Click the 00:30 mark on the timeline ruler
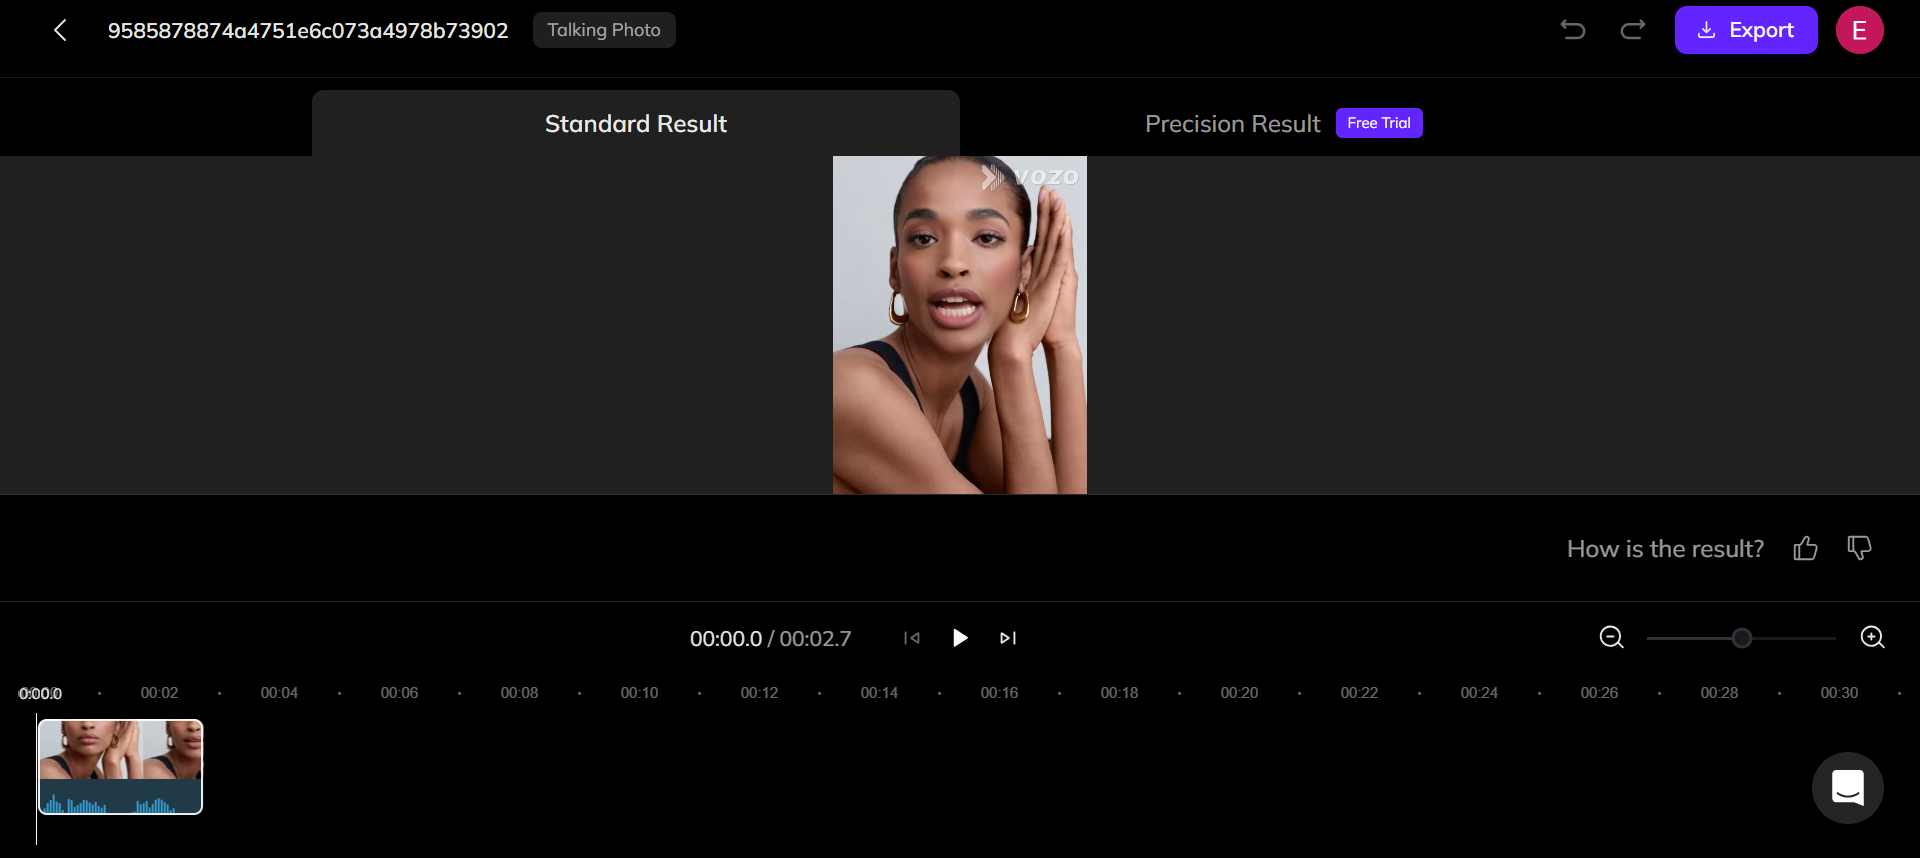 pos(1839,693)
